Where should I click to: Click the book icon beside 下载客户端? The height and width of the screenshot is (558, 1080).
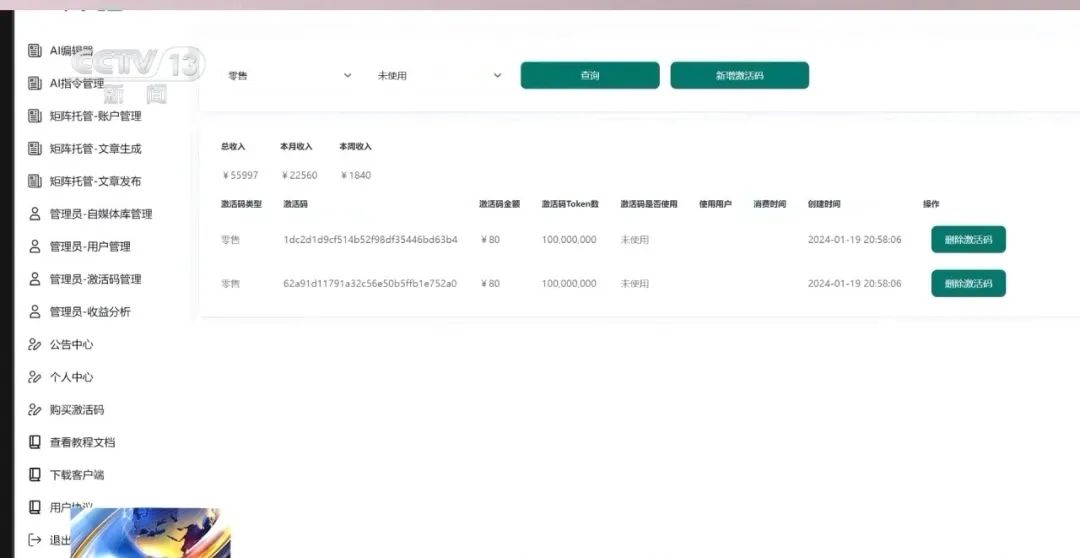click(35, 475)
